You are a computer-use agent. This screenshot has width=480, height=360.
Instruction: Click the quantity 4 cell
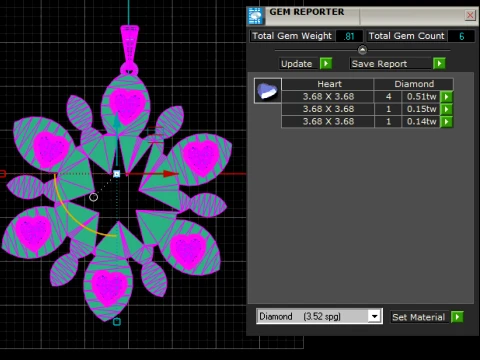point(388,97)
